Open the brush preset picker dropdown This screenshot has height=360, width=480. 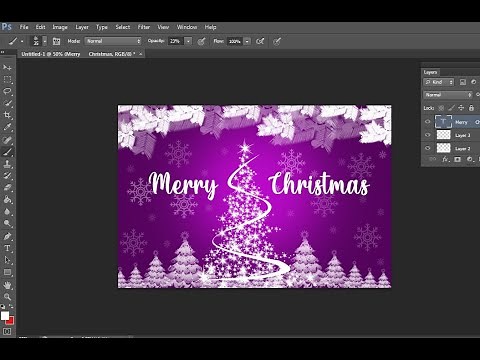[x=45, y=41]
